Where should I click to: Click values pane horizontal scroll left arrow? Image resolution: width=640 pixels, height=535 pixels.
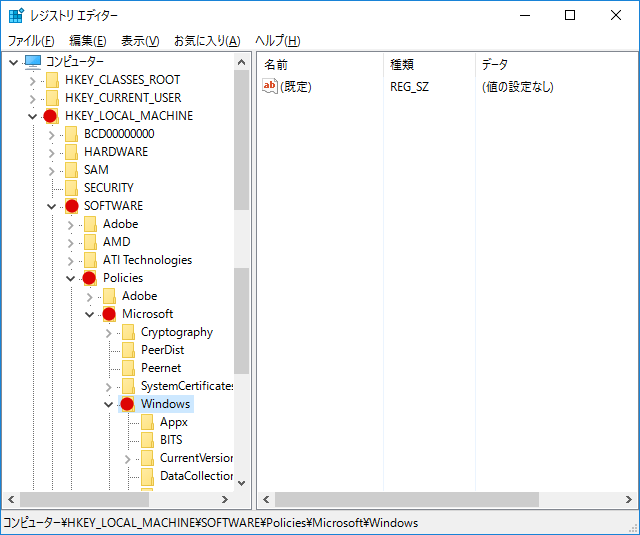(266, 499)
